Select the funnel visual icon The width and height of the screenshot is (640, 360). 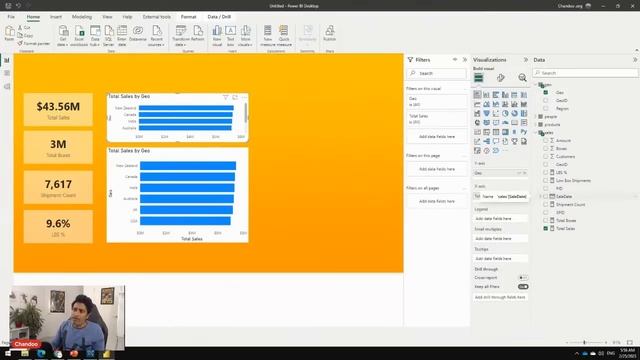(x=487, y=113)
